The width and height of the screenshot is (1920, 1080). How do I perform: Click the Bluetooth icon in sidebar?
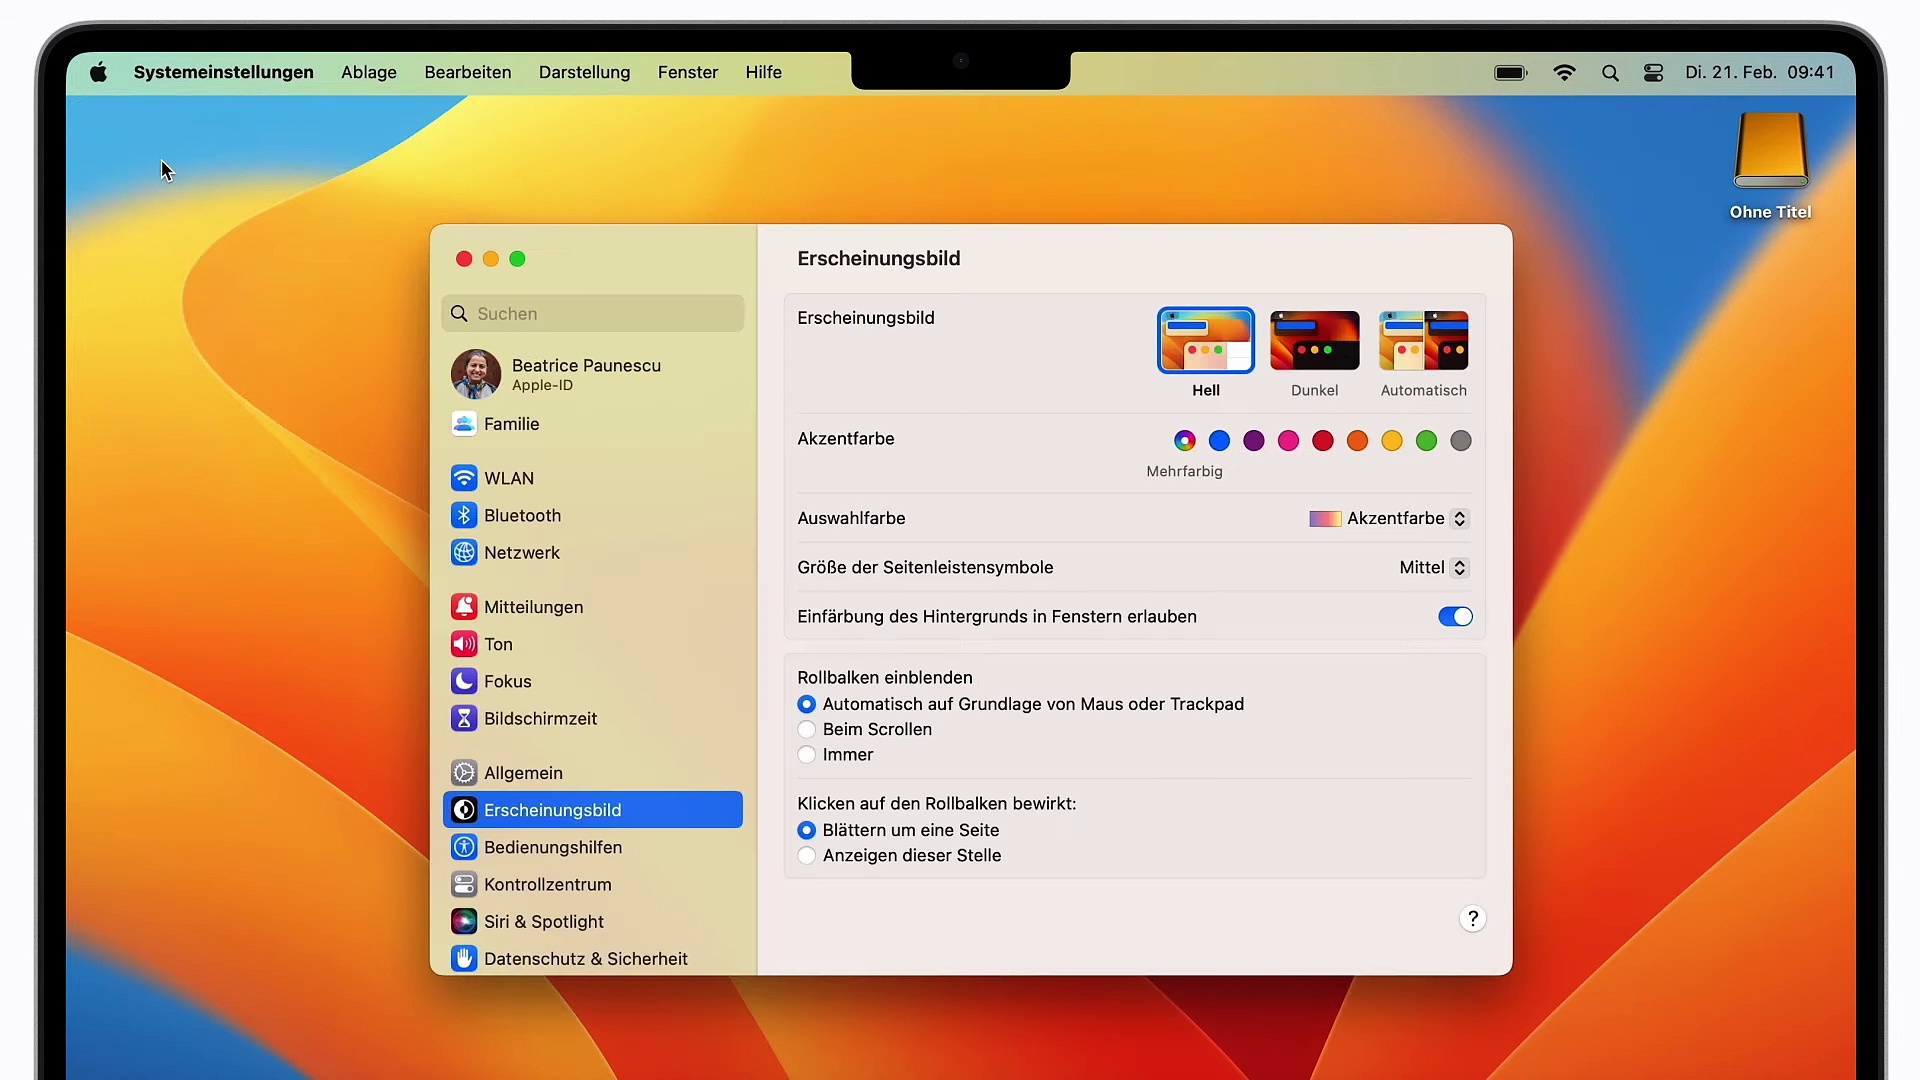(464, 515)
